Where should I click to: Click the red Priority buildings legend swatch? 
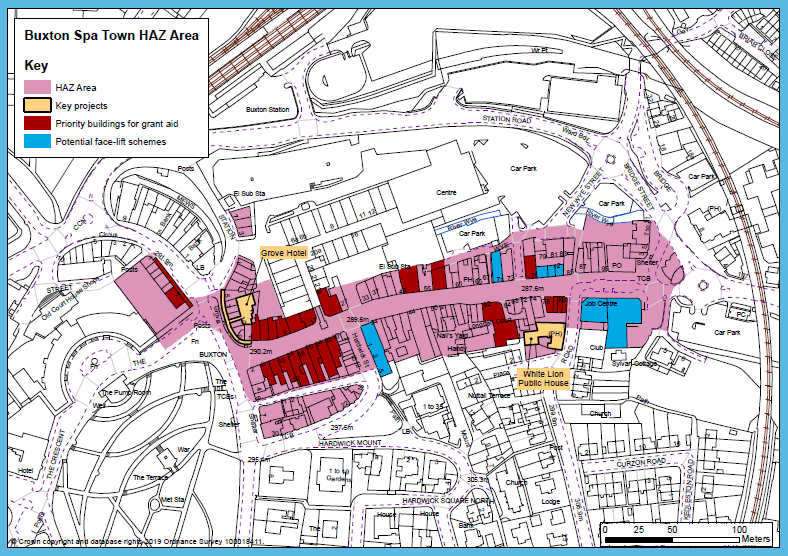coord(38,123)
